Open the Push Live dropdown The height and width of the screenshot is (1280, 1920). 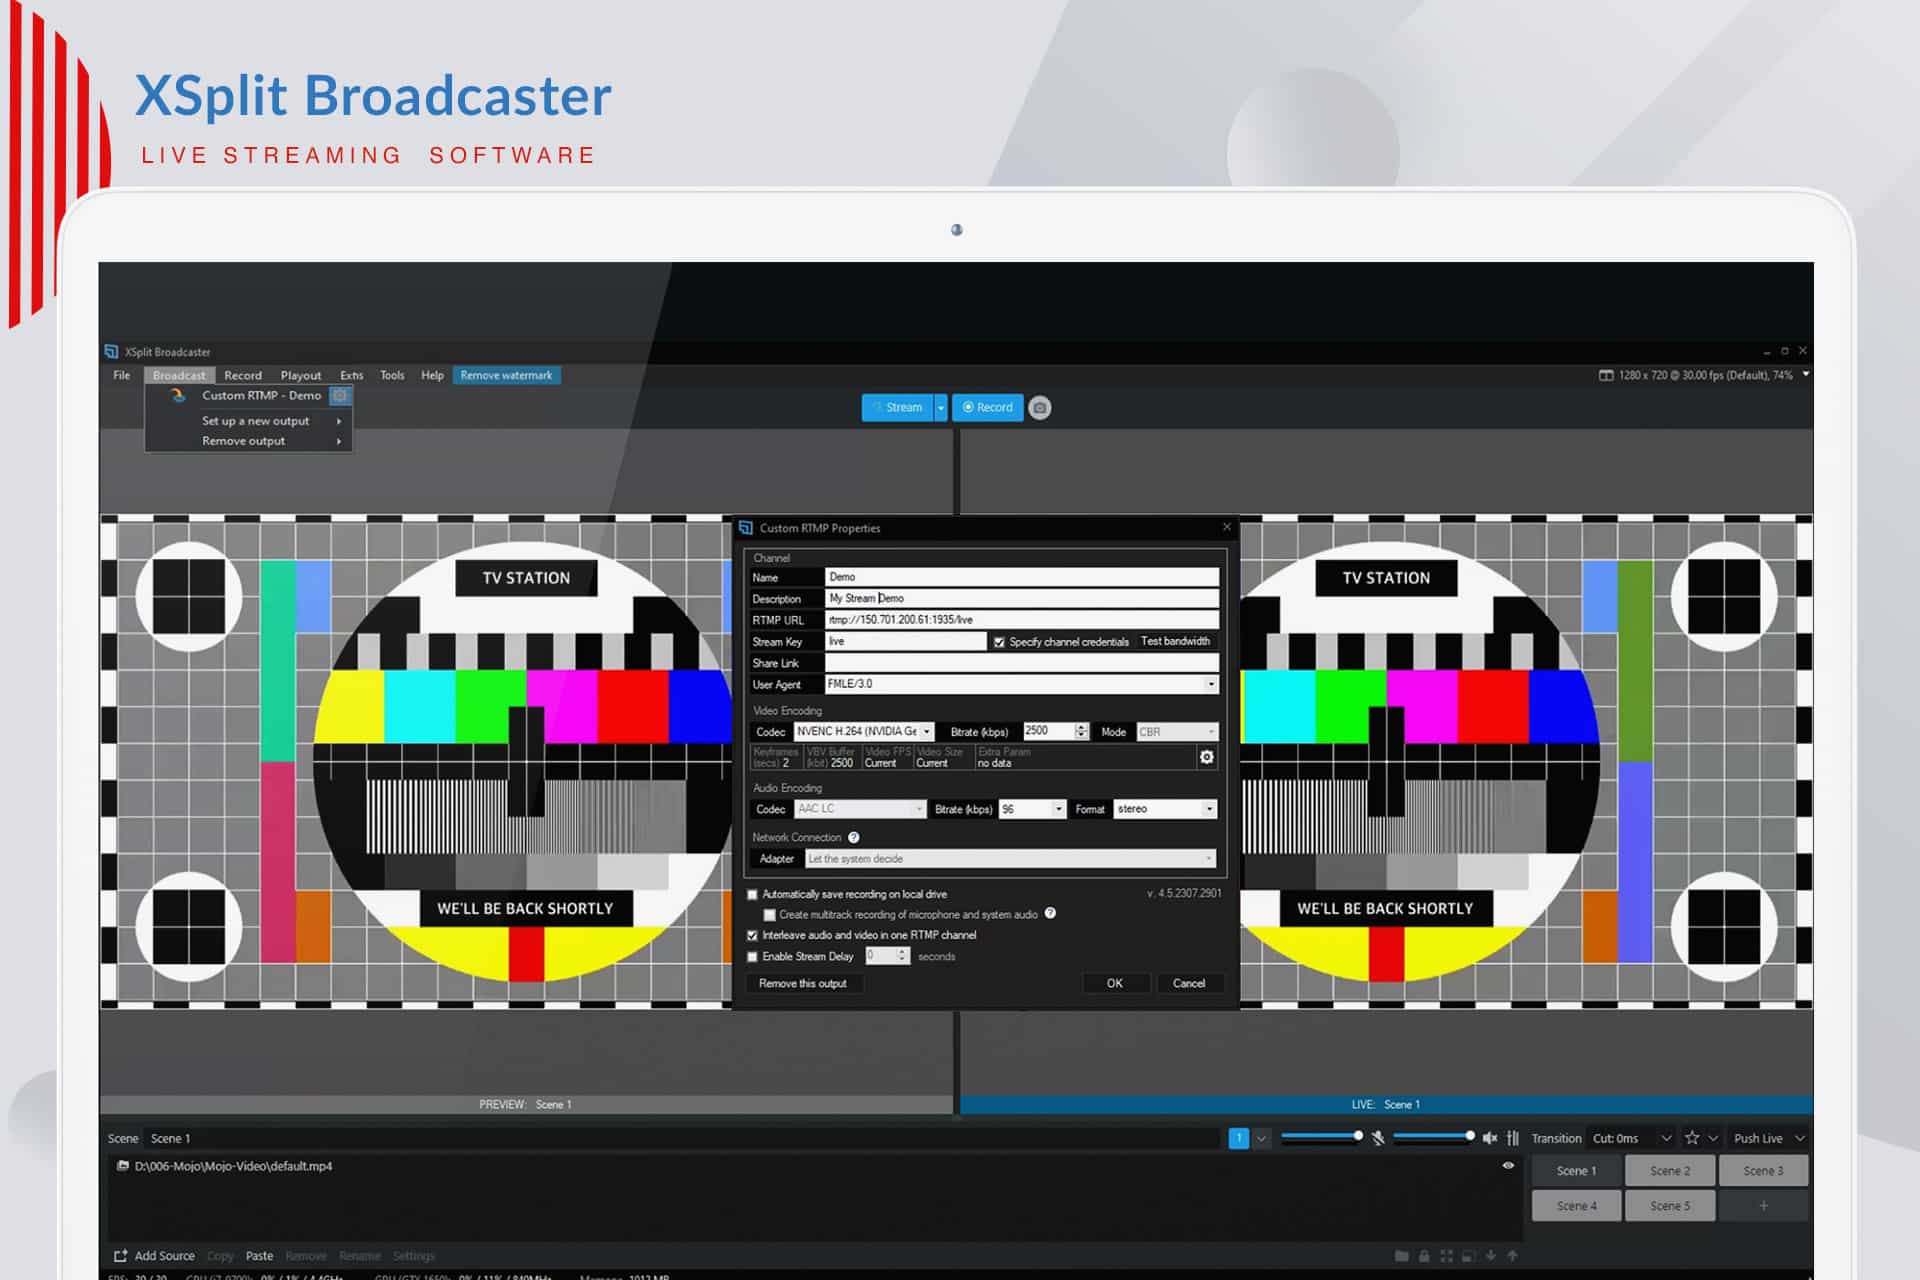pos(1800,1138)
